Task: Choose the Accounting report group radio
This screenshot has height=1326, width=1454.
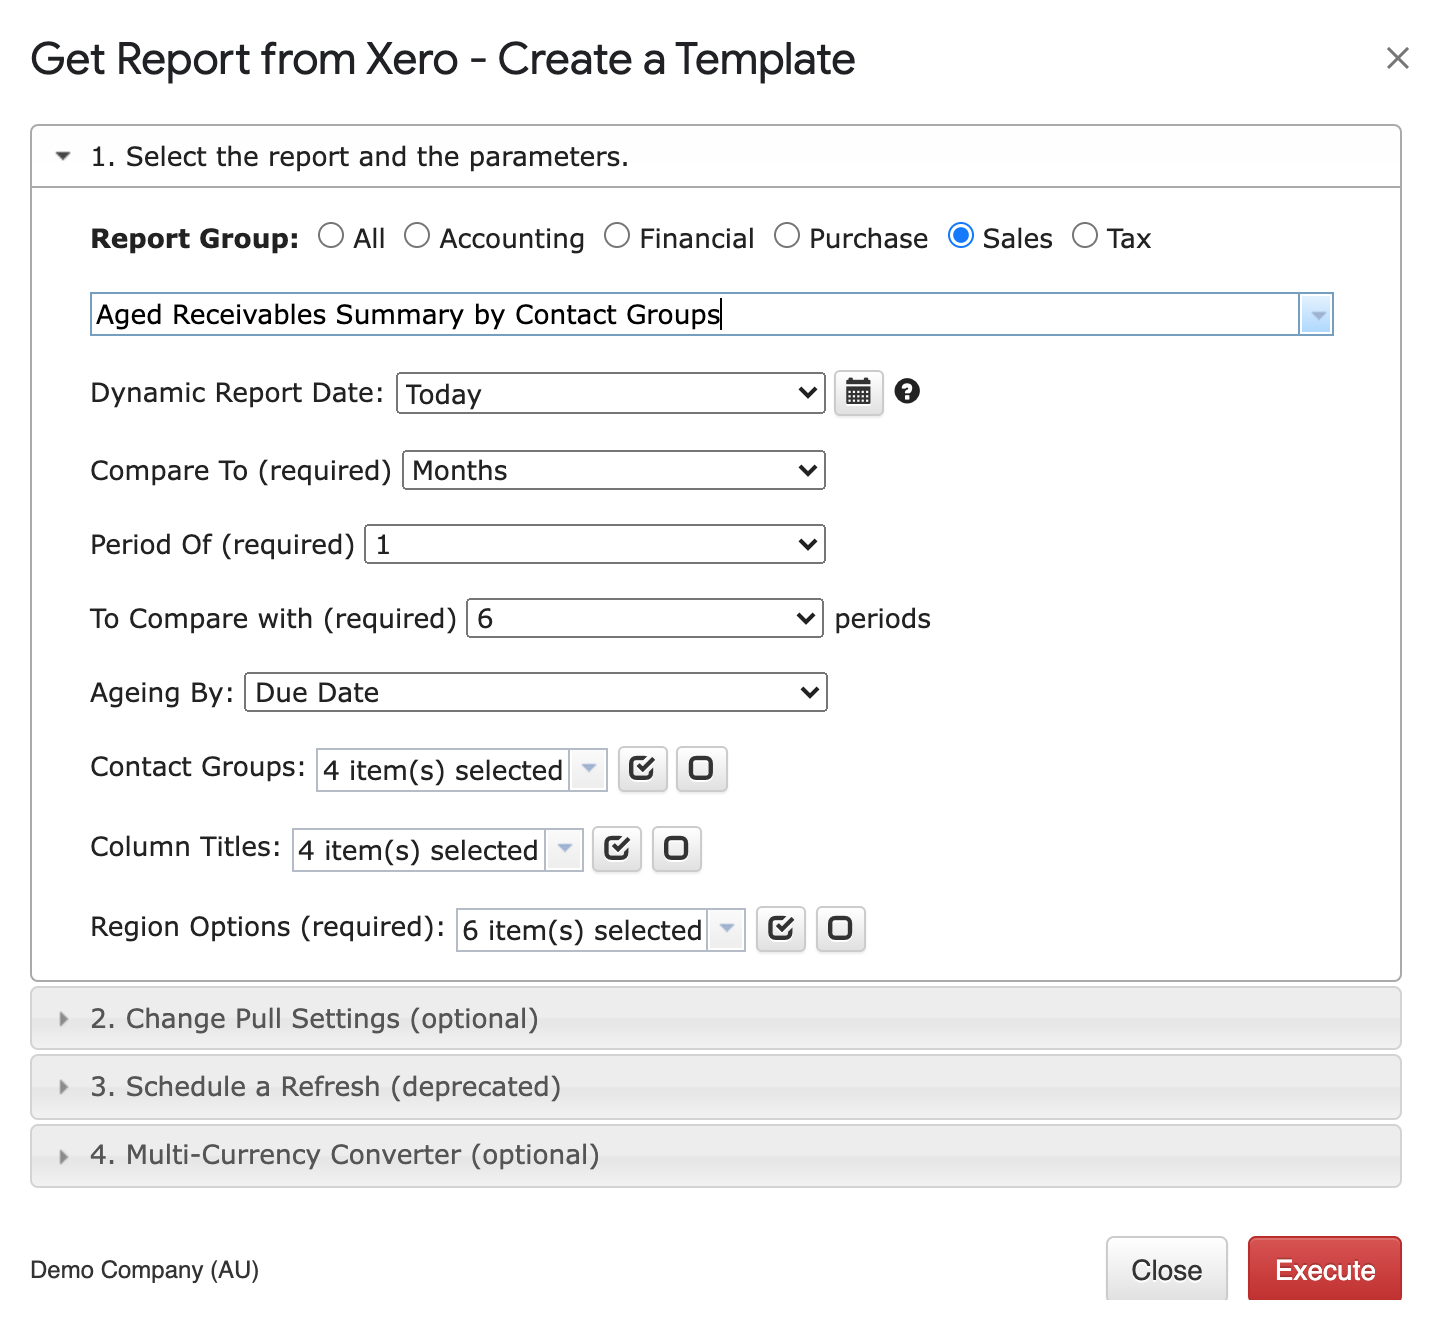Action: pyautogui.click(x=417, y=236)
